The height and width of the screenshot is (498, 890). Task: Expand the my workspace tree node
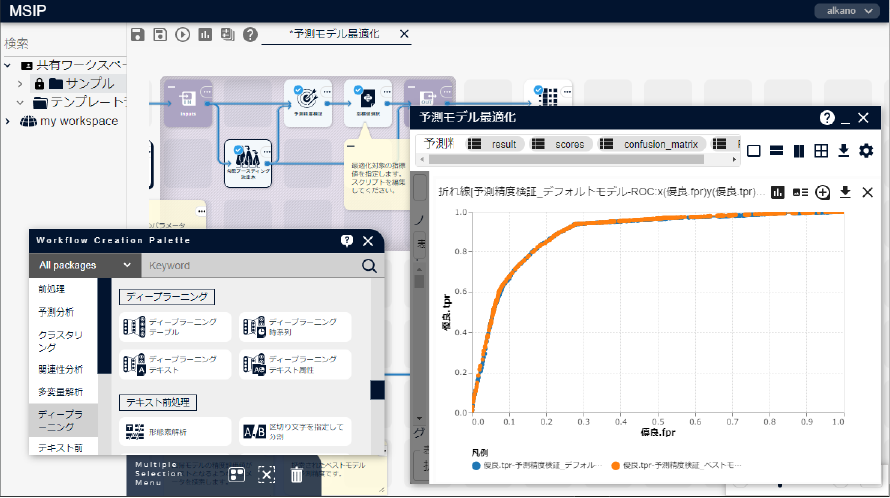pyautogui.click(x=8, y=121)
